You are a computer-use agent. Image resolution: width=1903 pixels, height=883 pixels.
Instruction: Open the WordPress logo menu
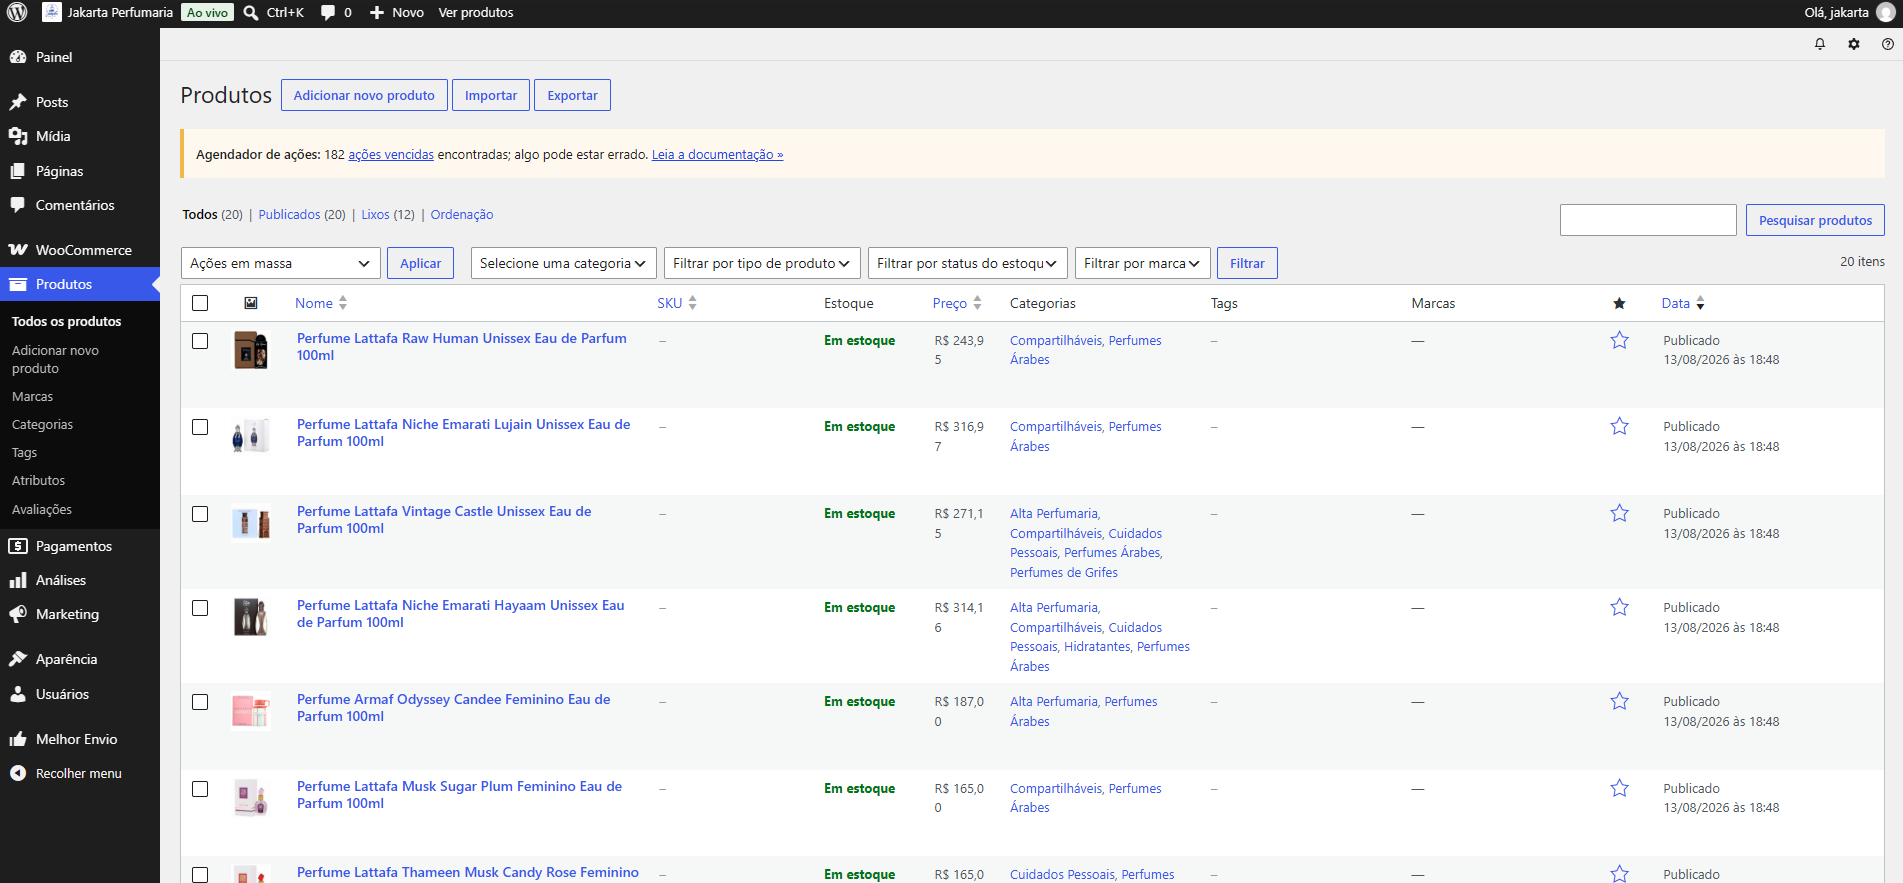point(17,13)
